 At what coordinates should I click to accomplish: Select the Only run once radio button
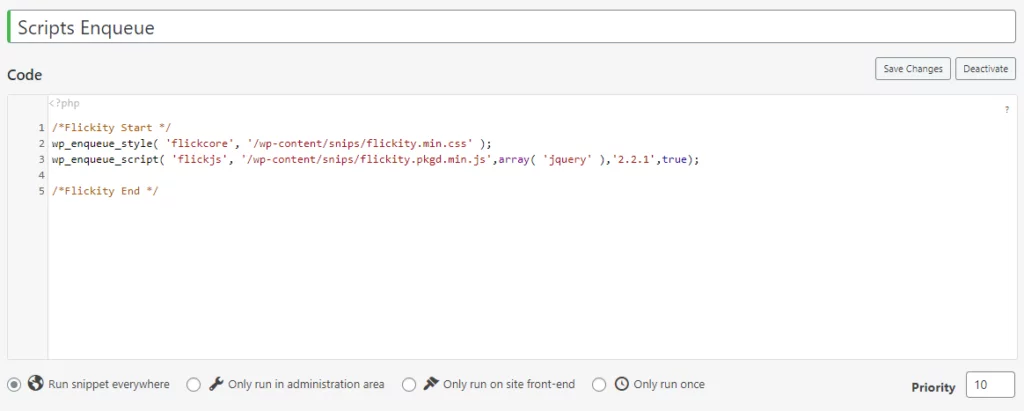click(x=599, y=385)
